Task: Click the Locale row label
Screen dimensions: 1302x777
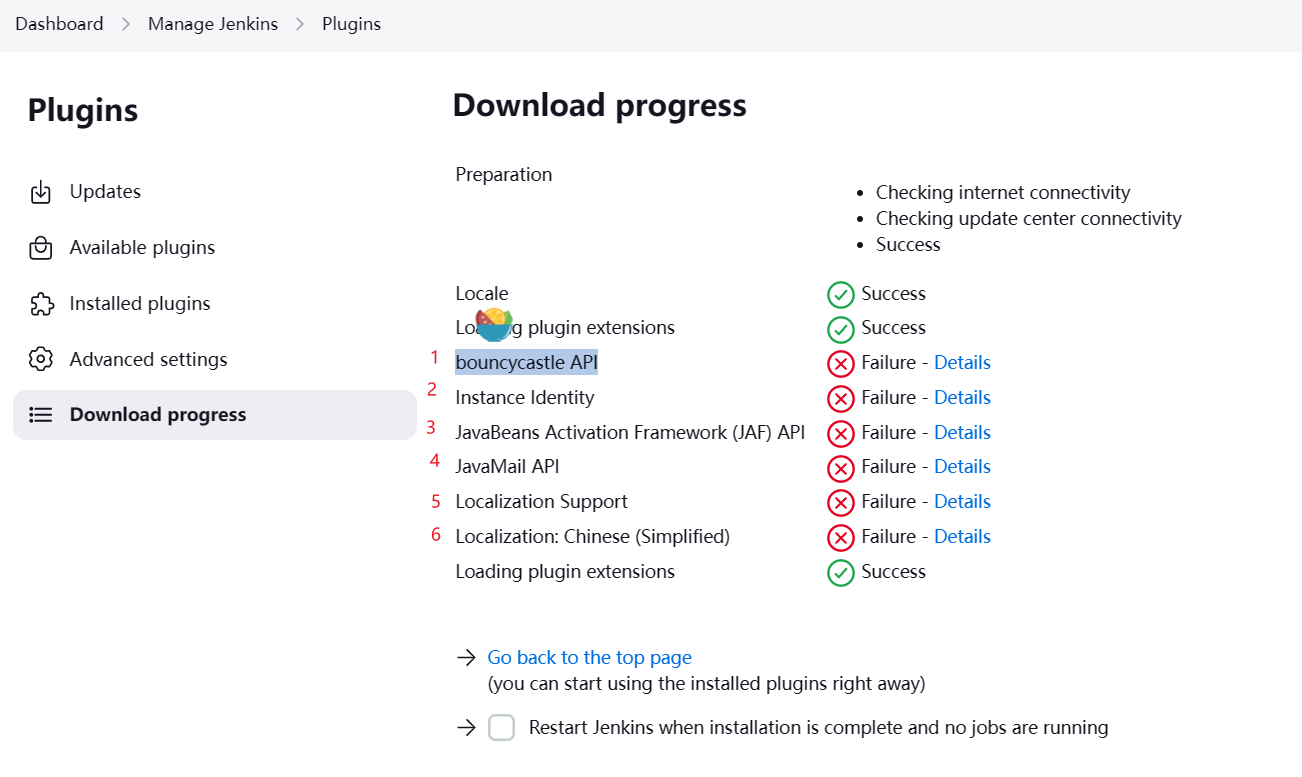Action: pyautogui.click(x=482, y=293)
